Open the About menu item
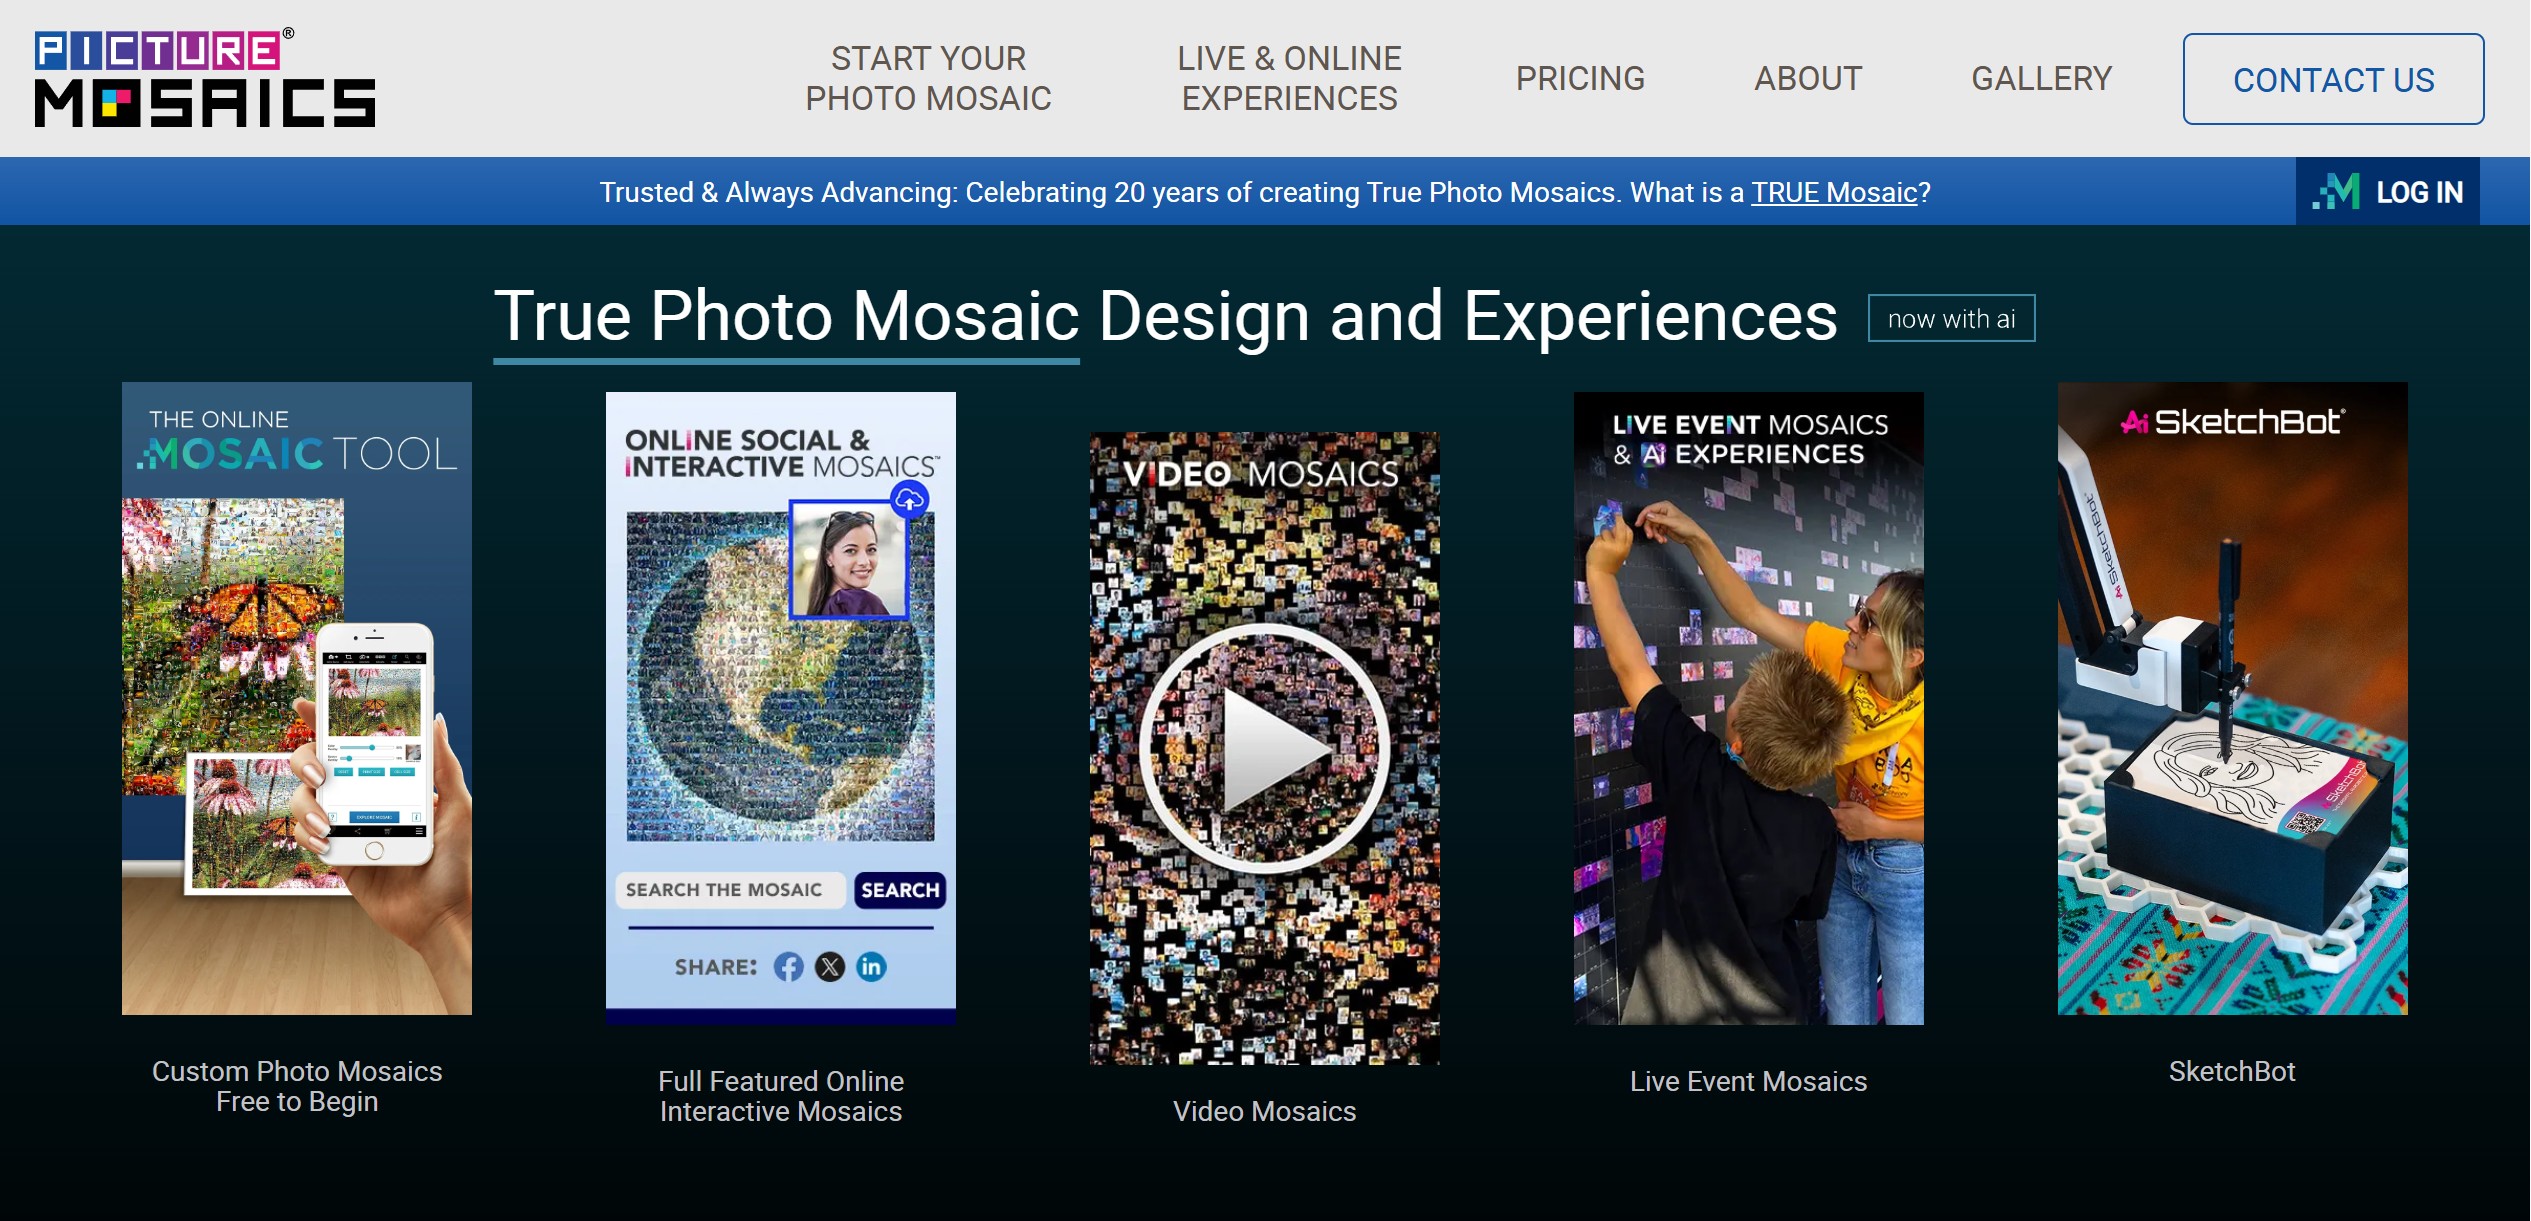 pyautogui.click(x=1808, y=78)
